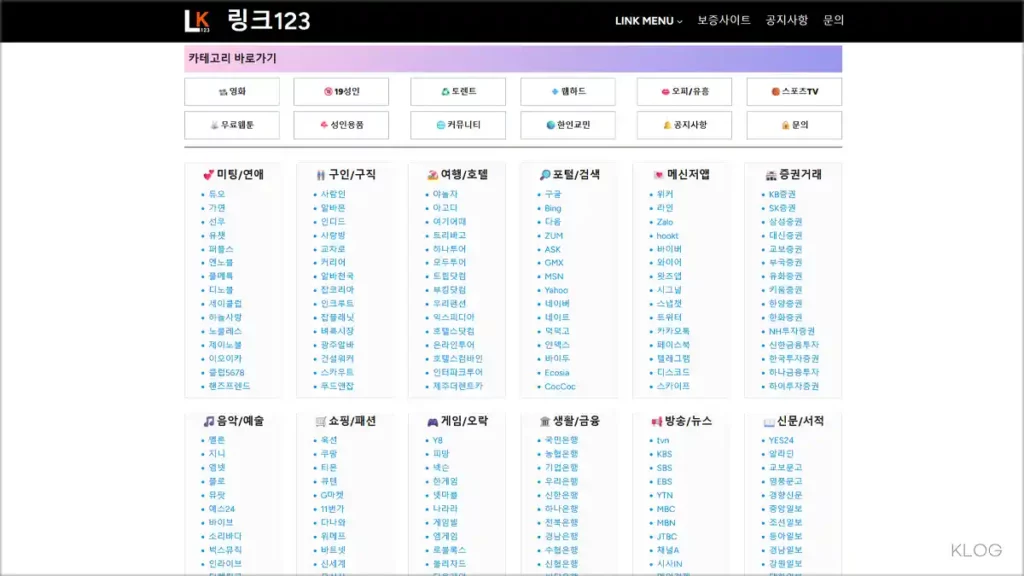Open the Bing link under 포털/검색
Viewport: 1024px width, 576px height.
[x=552, y=208]
